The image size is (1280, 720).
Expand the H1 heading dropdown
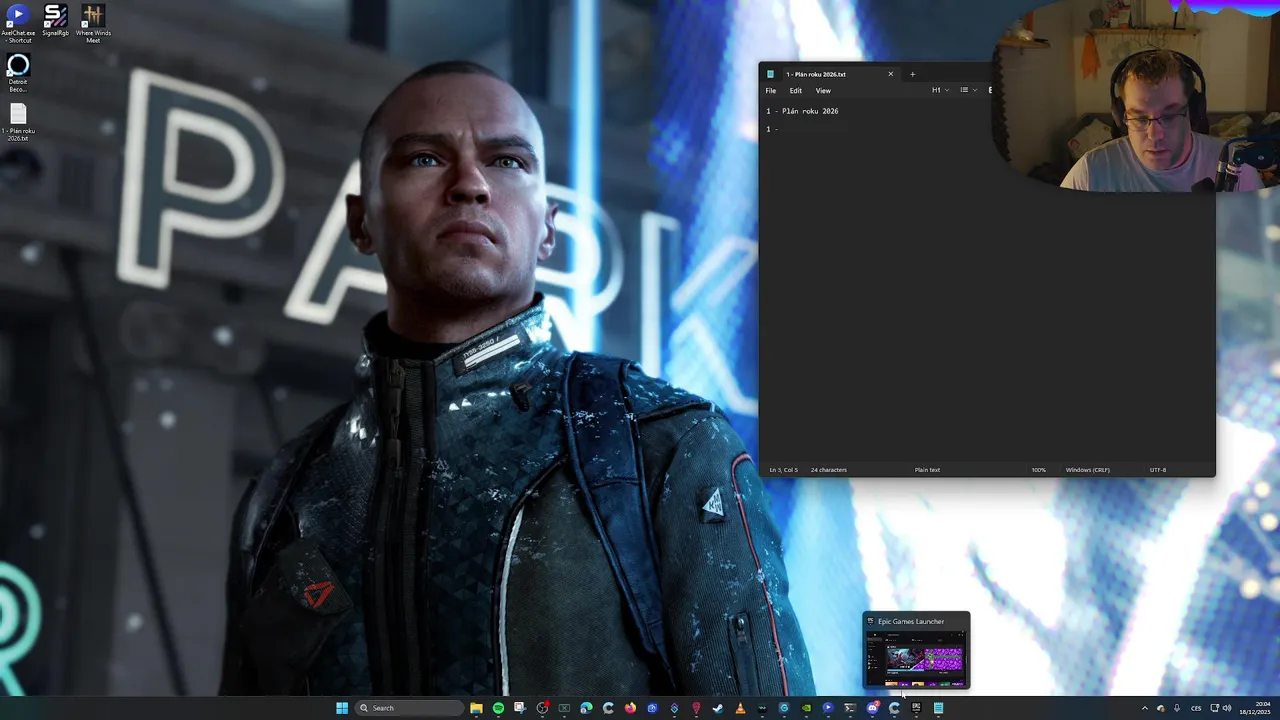pos(940,90)
